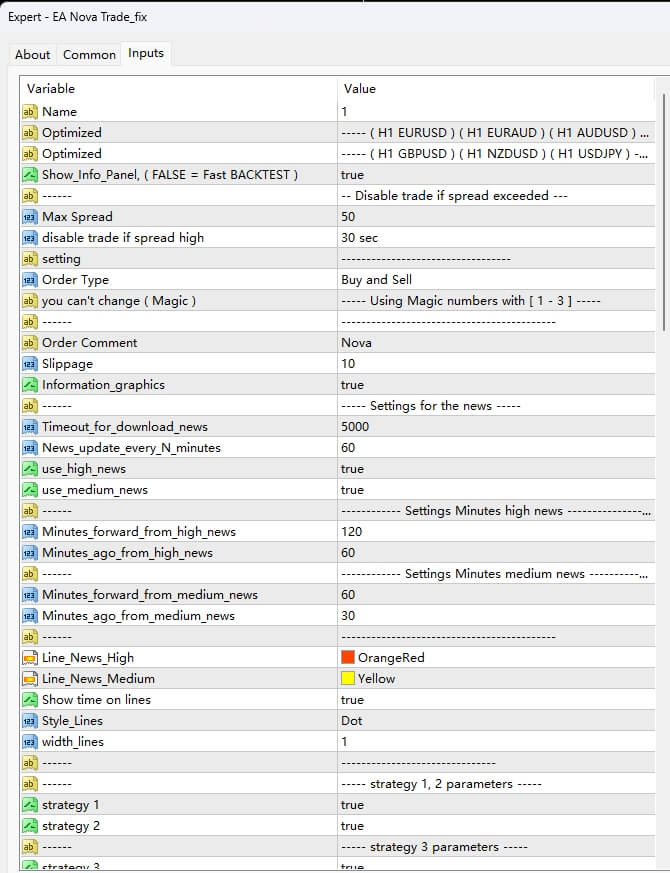Open the Order Type Buy and Sell dropdown

tap(376, 280)
